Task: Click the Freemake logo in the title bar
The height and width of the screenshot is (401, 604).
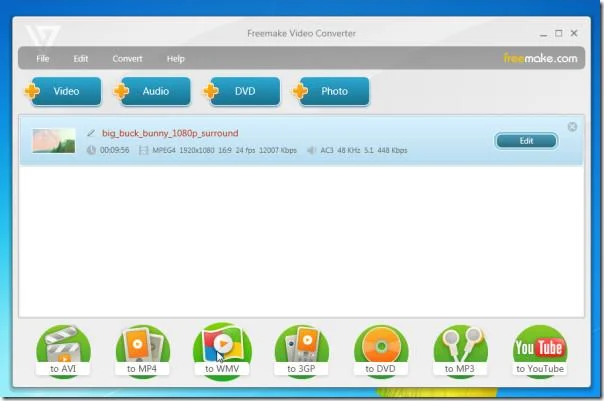Action: (42, 35)
